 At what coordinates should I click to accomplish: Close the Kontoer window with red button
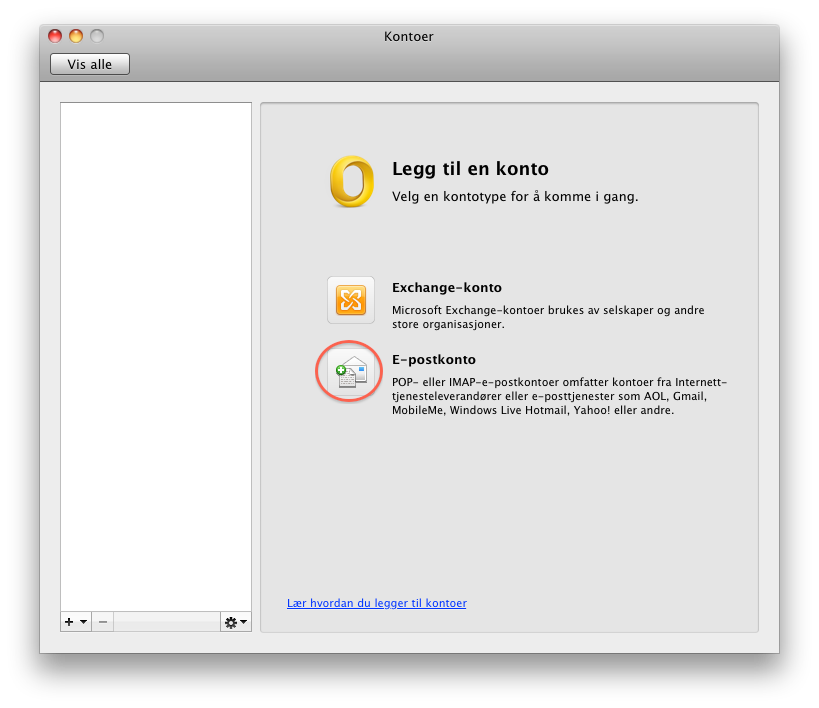(55, 36)
